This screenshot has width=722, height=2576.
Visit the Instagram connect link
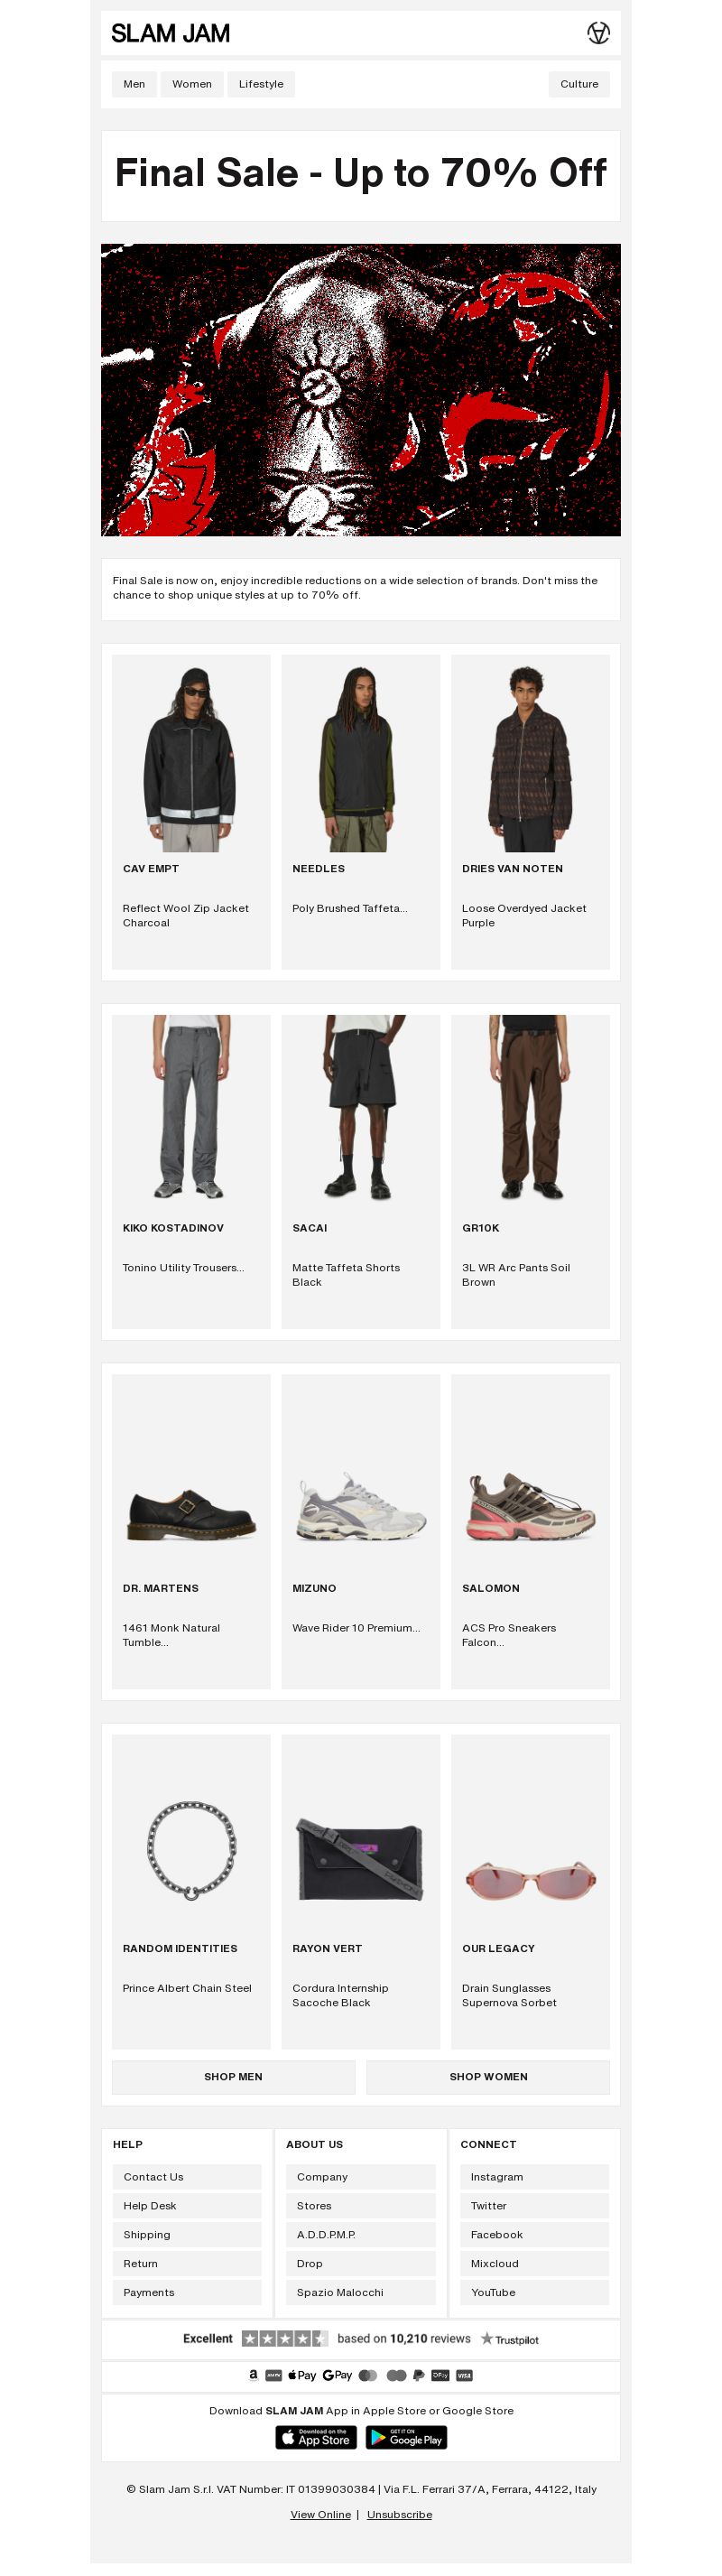pos(535,2177)
